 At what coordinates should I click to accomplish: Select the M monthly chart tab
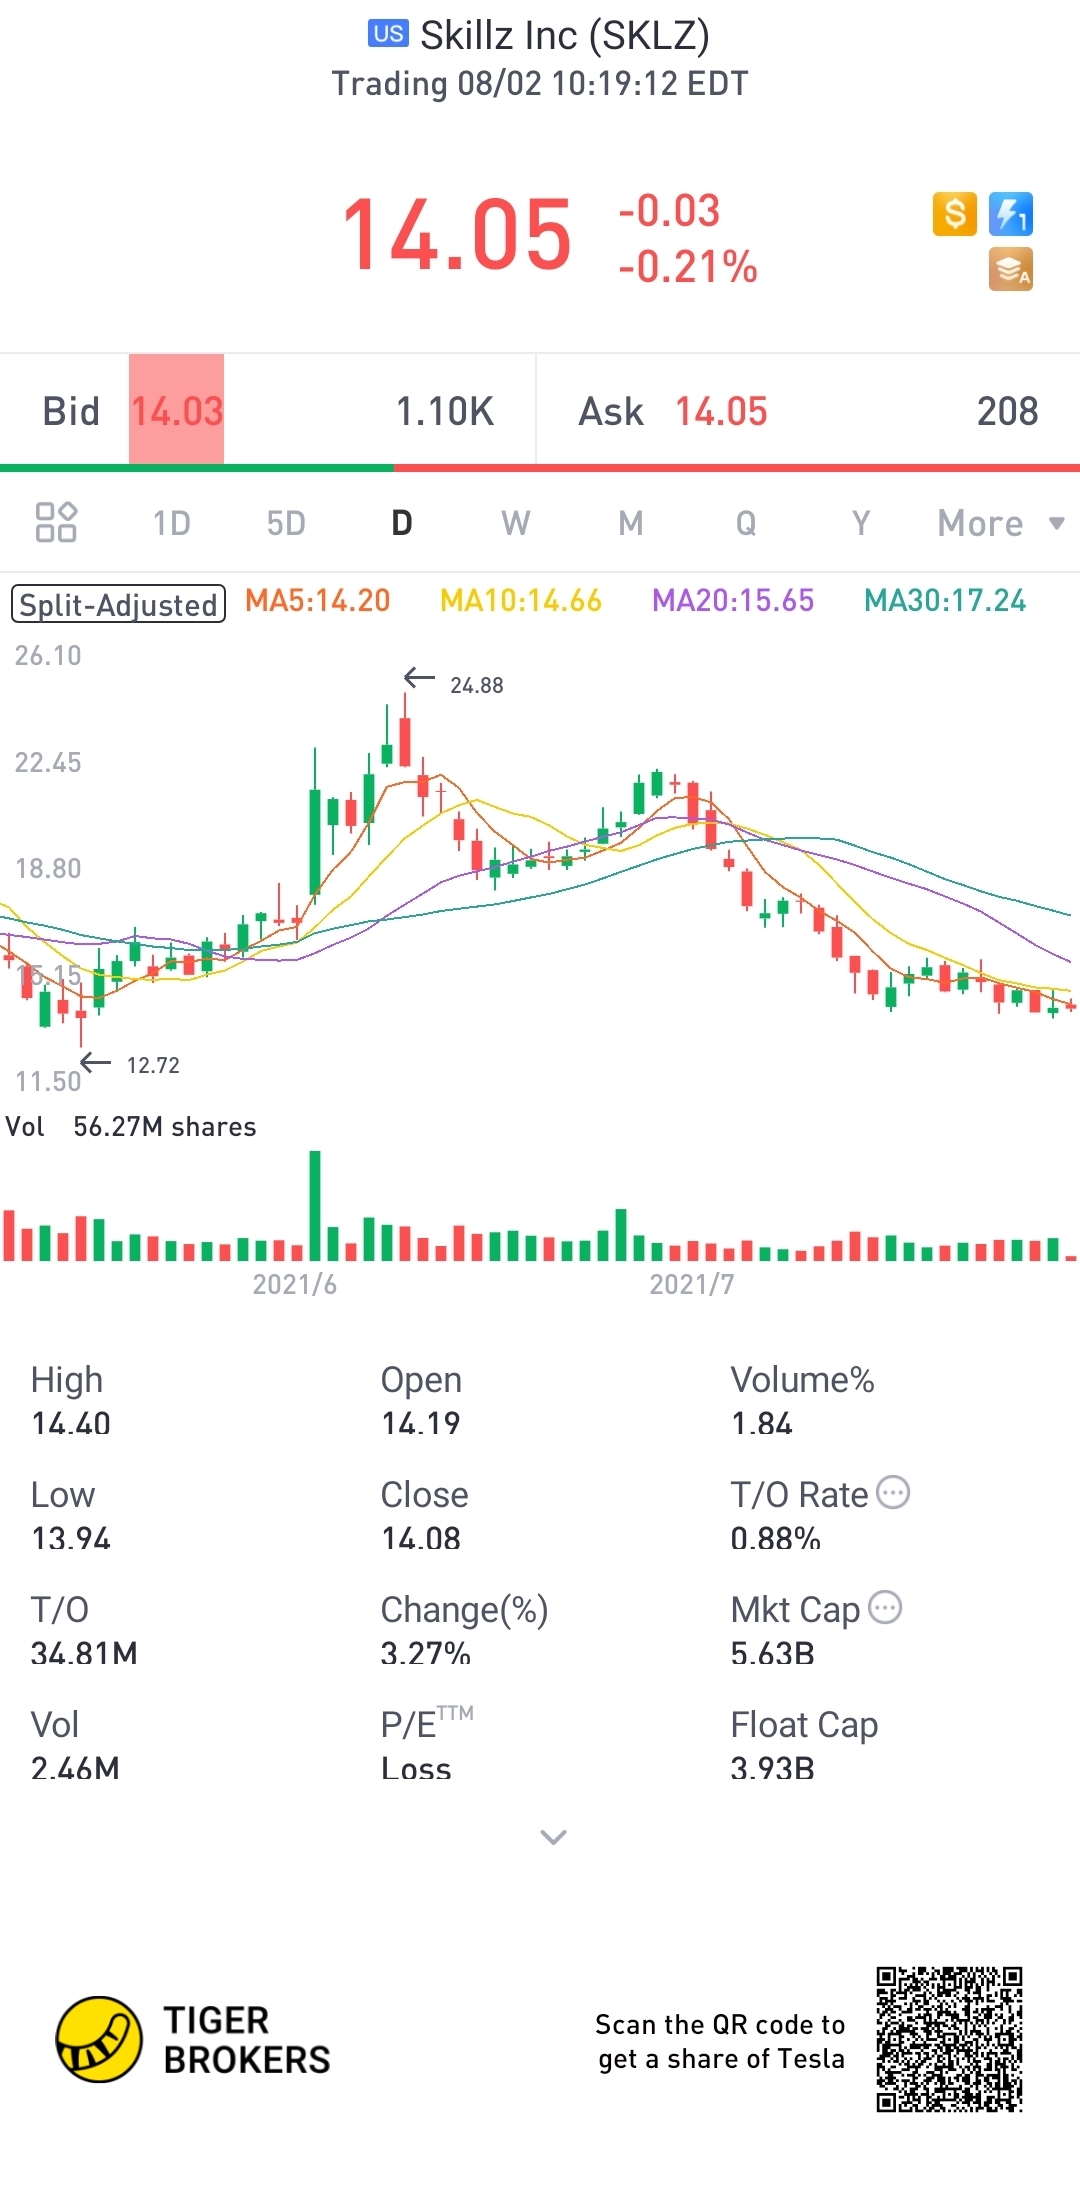click(x=631, y=523)
